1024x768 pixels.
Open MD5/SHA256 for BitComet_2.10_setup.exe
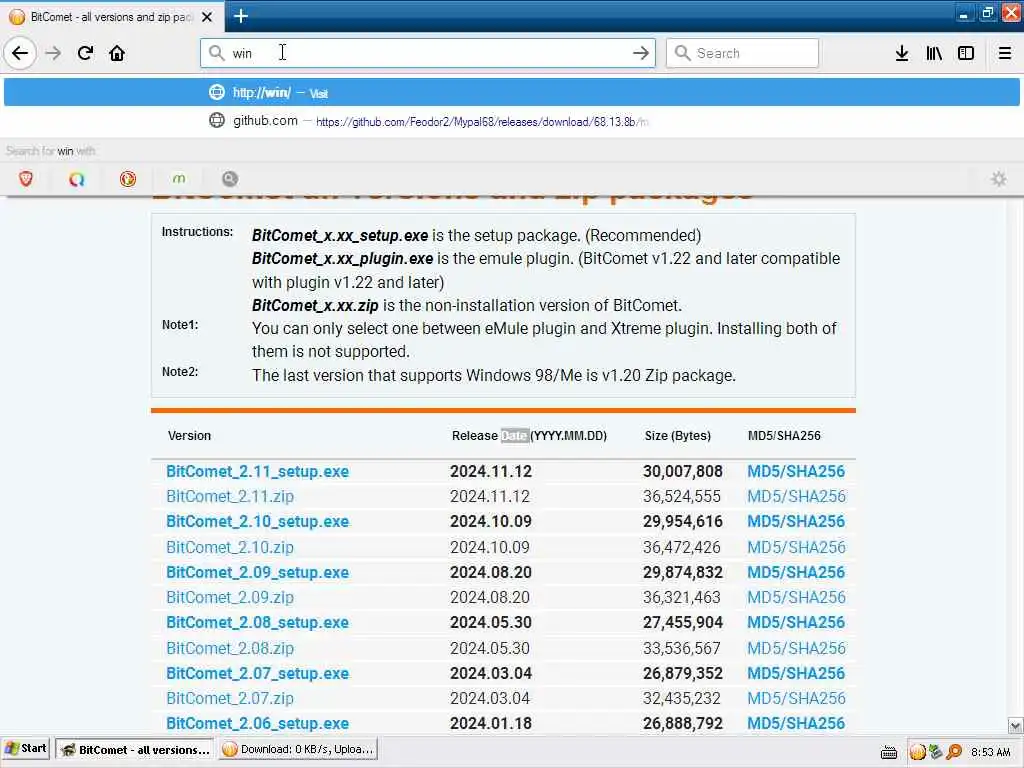click(x=796, y=522)
